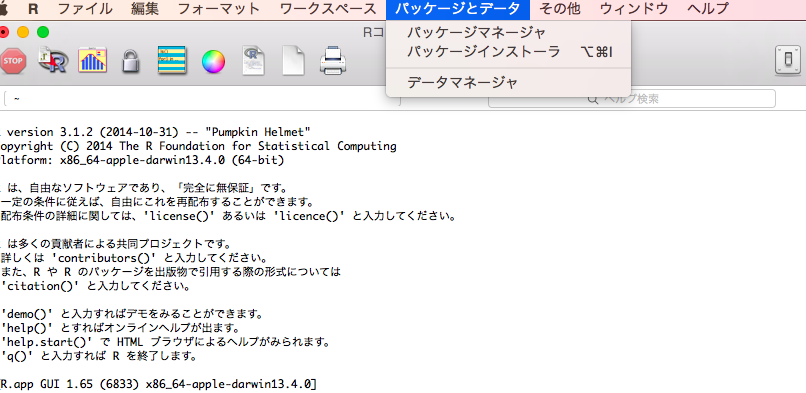This screenshot has width=806, height=393.
Task: Click the 'citation()' text line
Action: tap(96, 286)
